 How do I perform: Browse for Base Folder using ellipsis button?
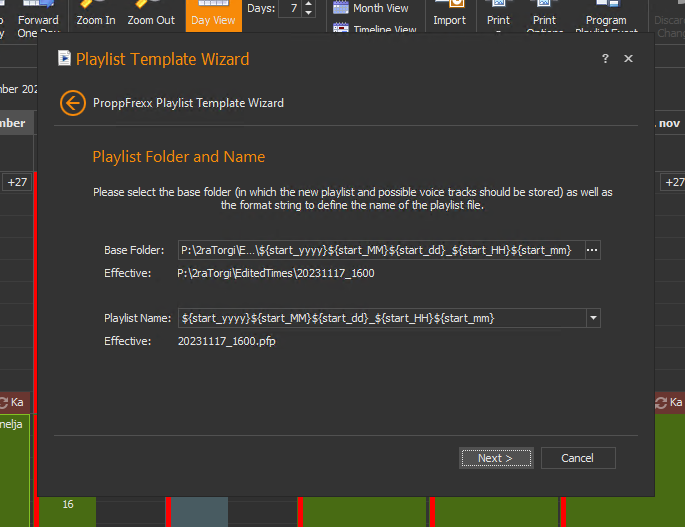(592, 250)
